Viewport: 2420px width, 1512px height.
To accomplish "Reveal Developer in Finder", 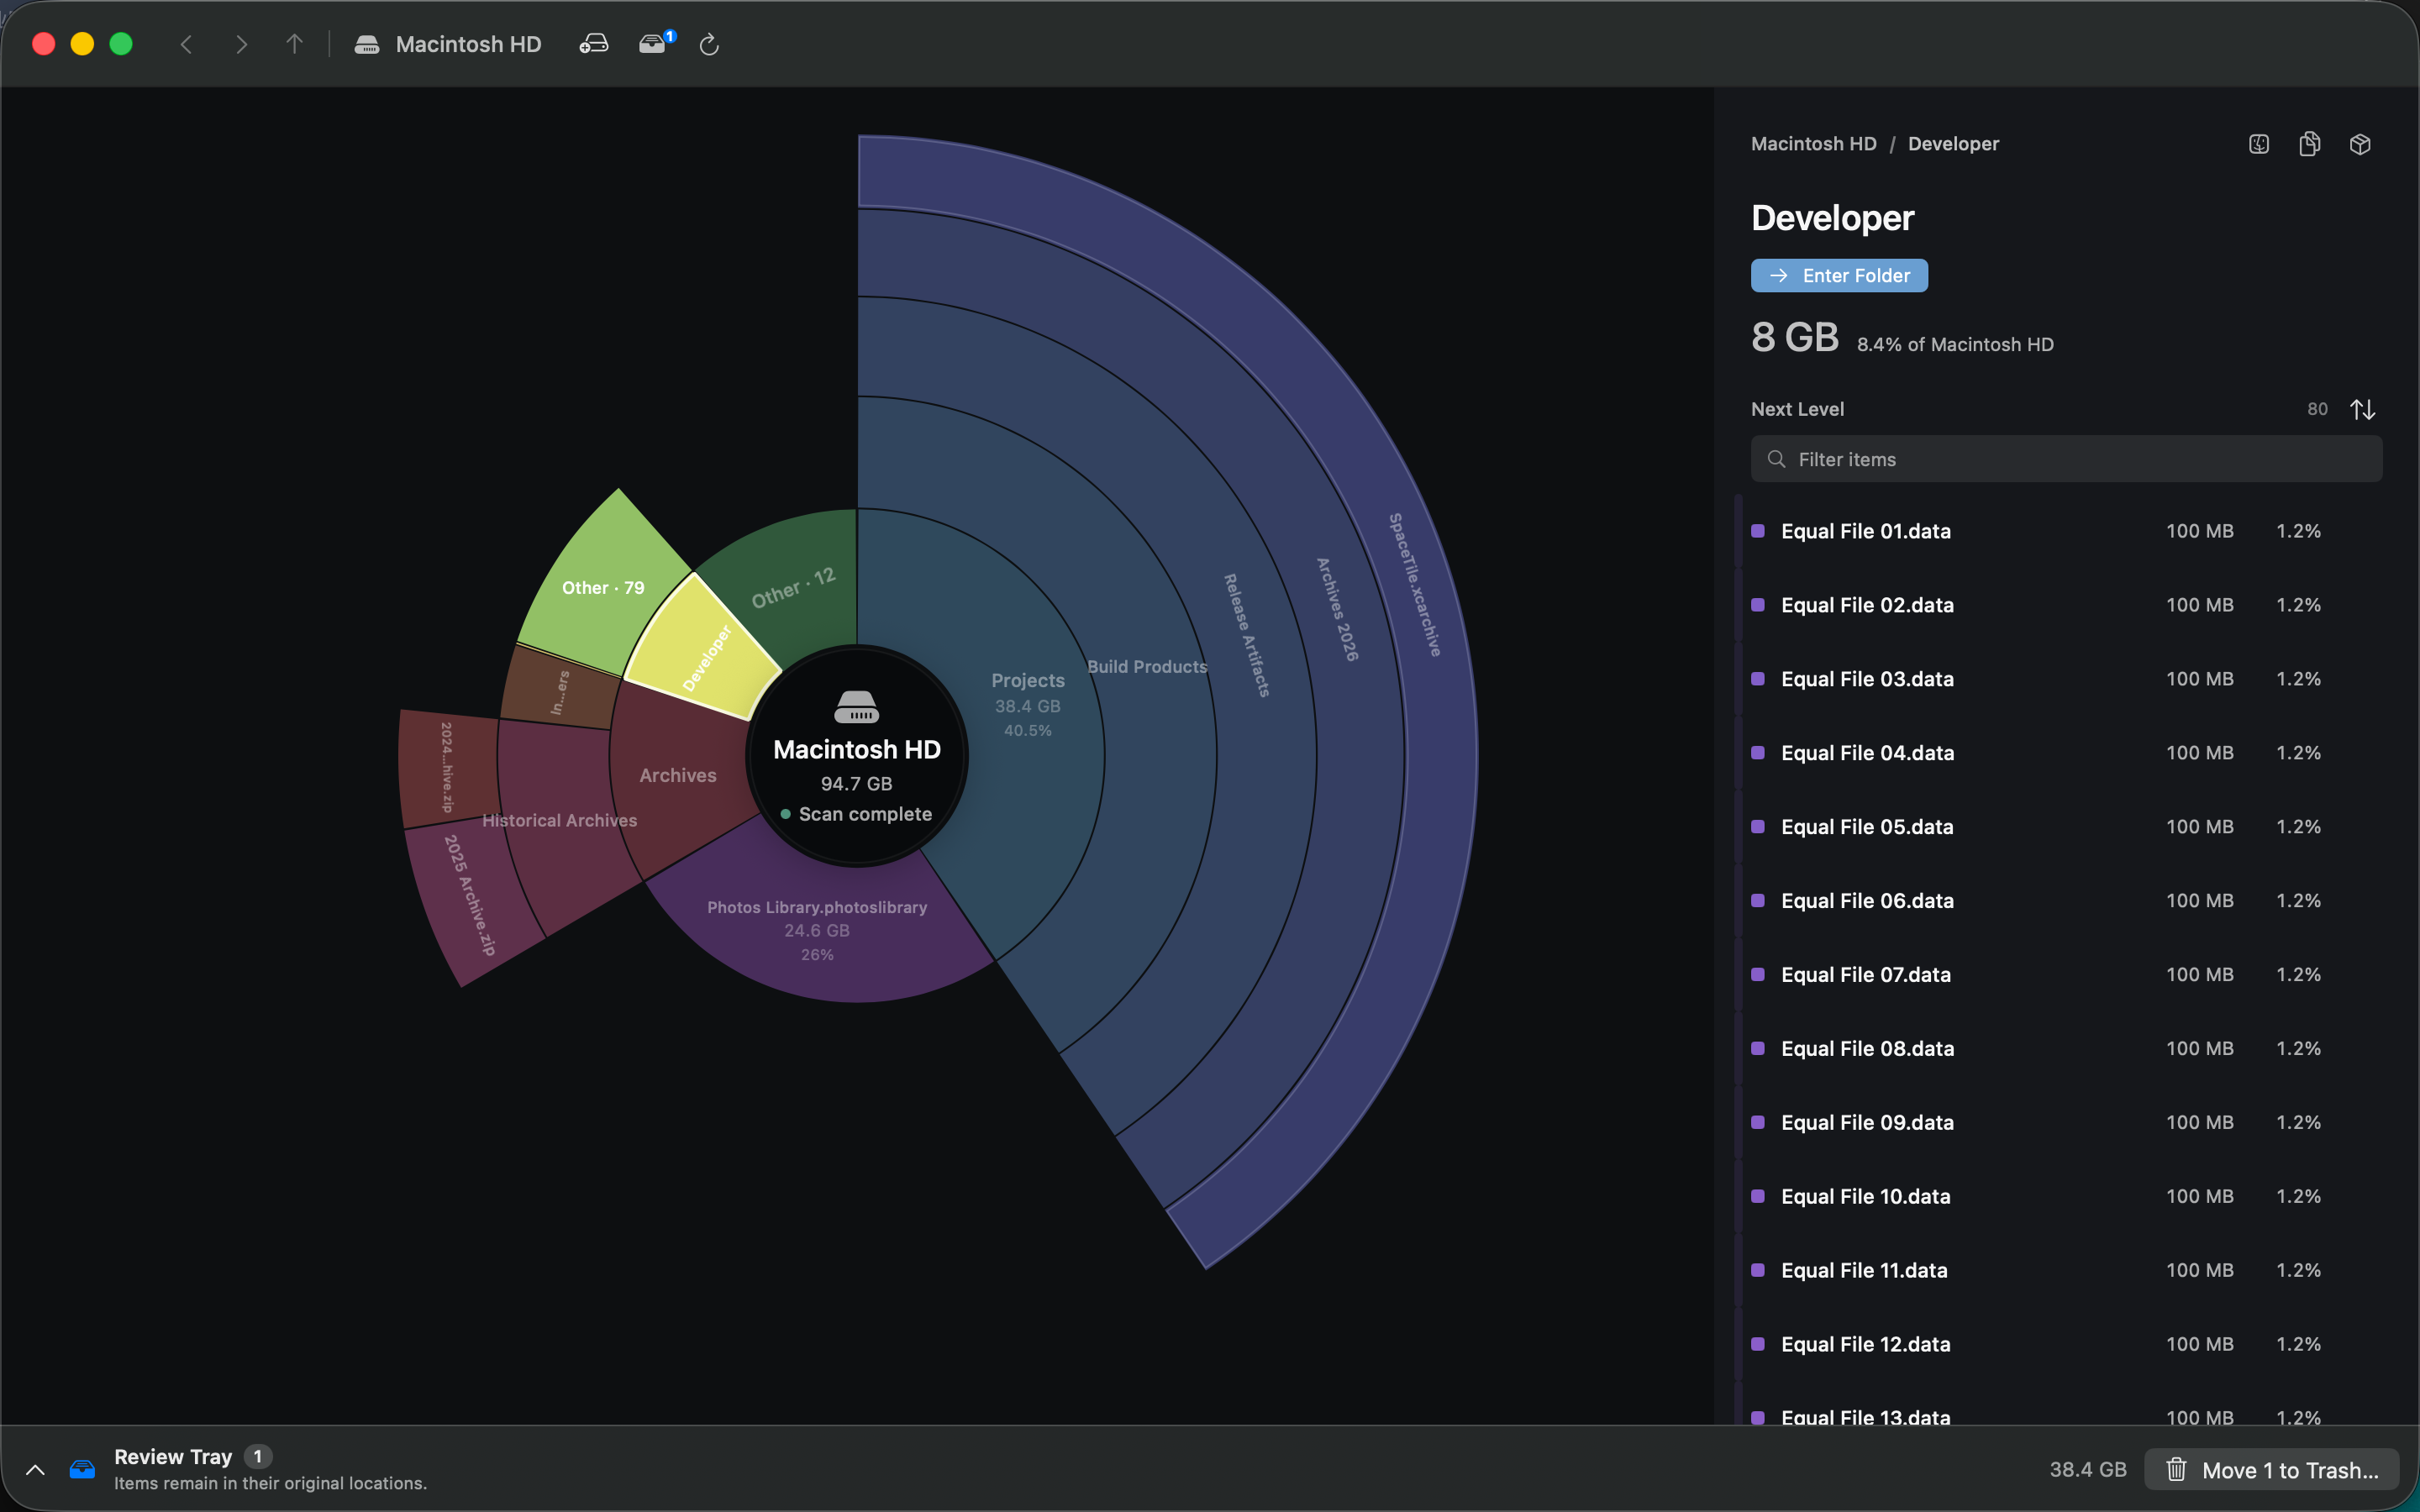I will (x=2259, y=144).
